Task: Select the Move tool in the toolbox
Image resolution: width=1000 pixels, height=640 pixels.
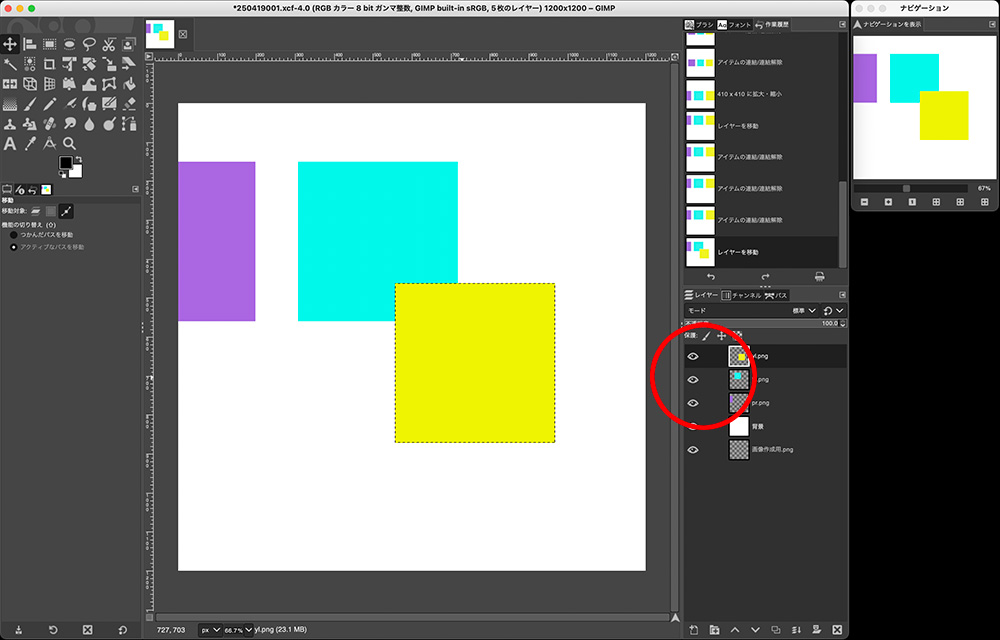Action: click(x=10, y=44)
